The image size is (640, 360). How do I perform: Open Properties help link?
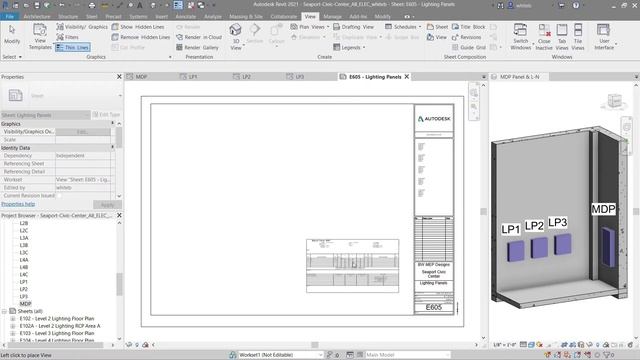pyautogui.click(x=18, y=204)
